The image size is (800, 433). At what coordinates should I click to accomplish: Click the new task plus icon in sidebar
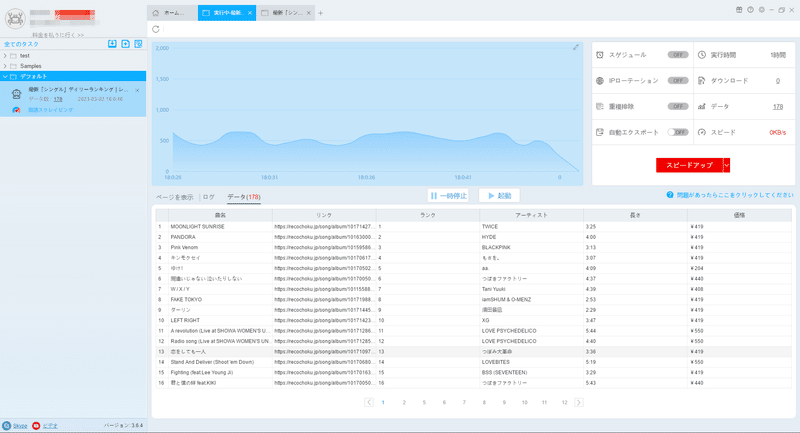pos(126,44)
